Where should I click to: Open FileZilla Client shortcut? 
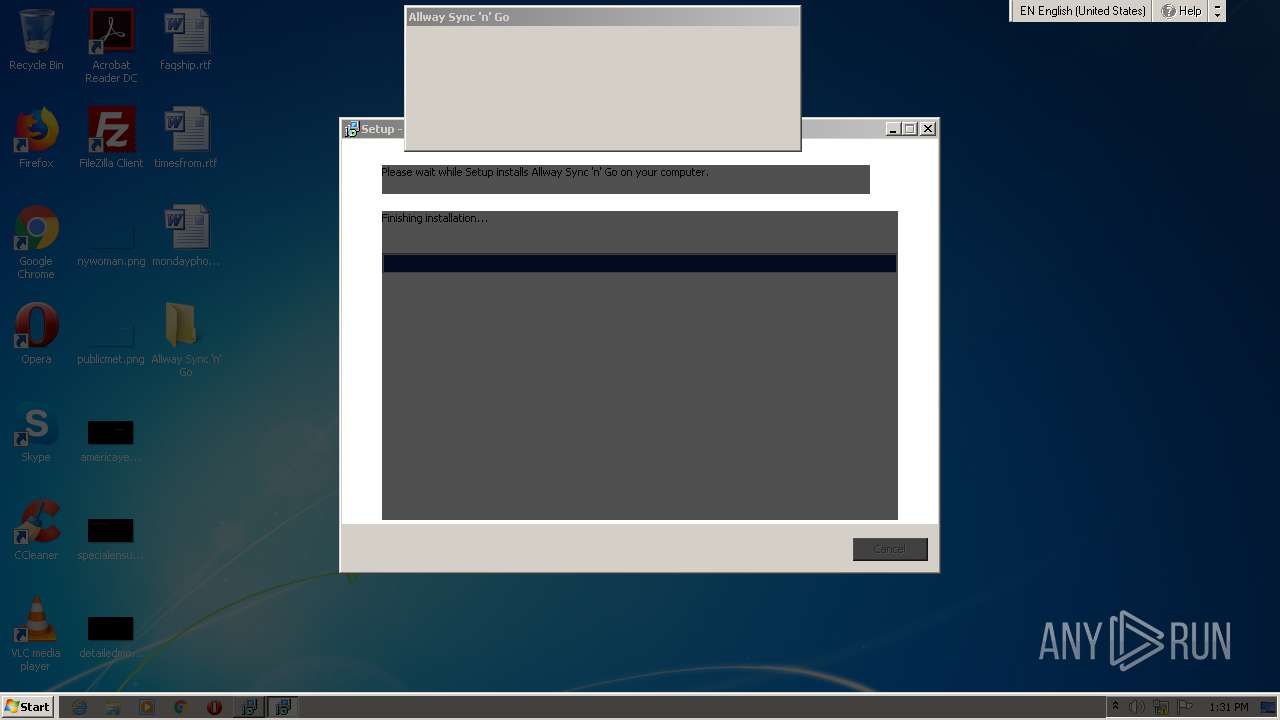point(111,138)
